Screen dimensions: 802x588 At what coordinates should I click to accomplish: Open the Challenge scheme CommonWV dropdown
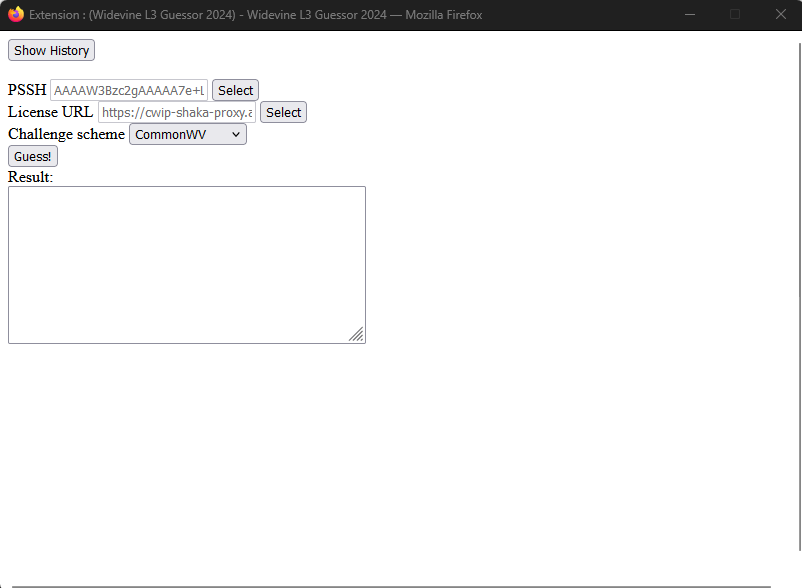click(188, 134)
